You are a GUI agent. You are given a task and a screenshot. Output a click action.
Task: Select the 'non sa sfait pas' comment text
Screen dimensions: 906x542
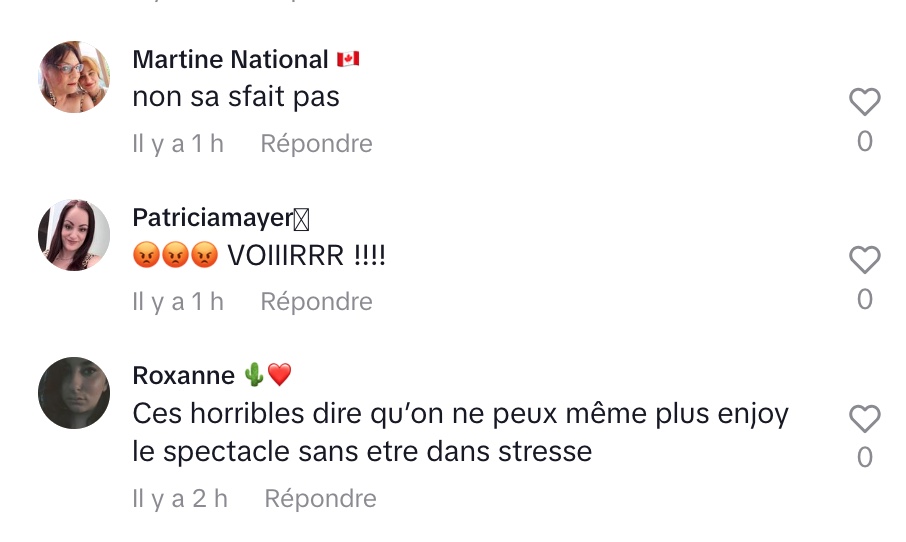pos(236,96)
